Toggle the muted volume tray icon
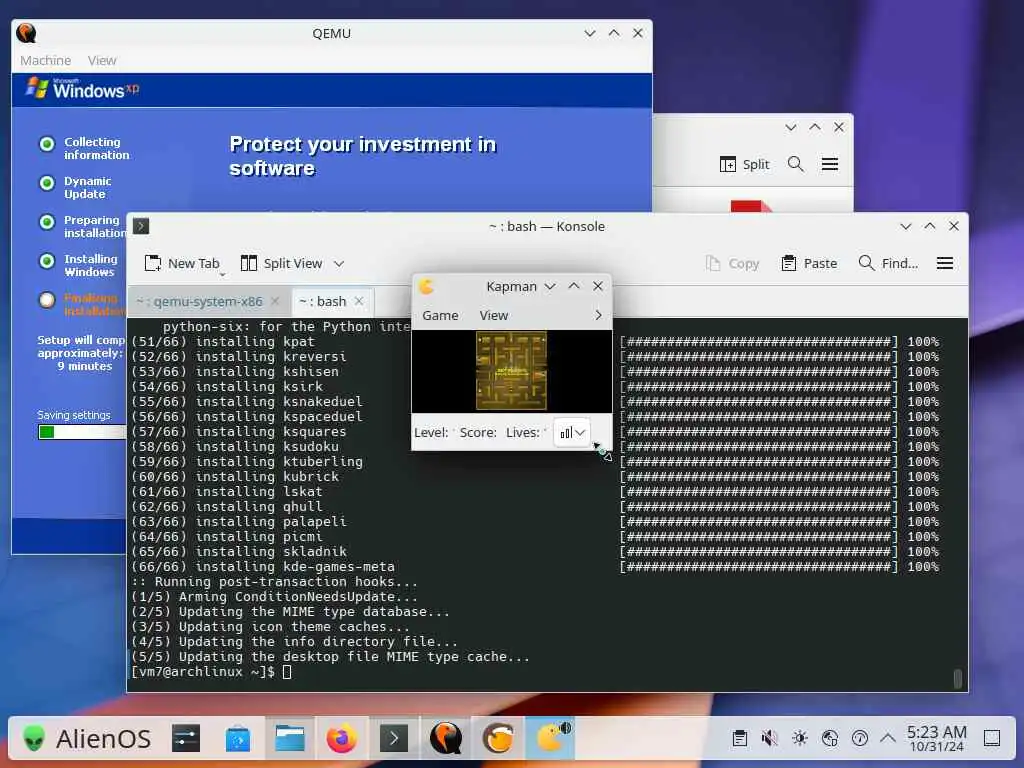Image resolution: width=1024 pixels, height=768 pixels. point(769,739)
